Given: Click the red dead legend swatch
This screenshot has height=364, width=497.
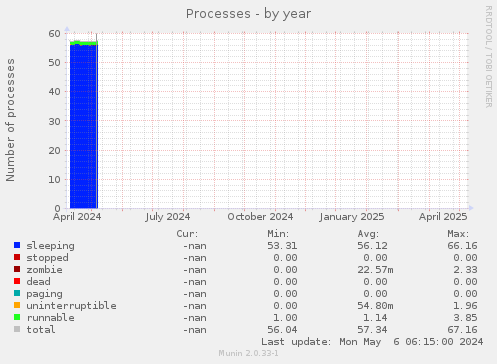Looking at the screenshot, I should tap(17, 281).
